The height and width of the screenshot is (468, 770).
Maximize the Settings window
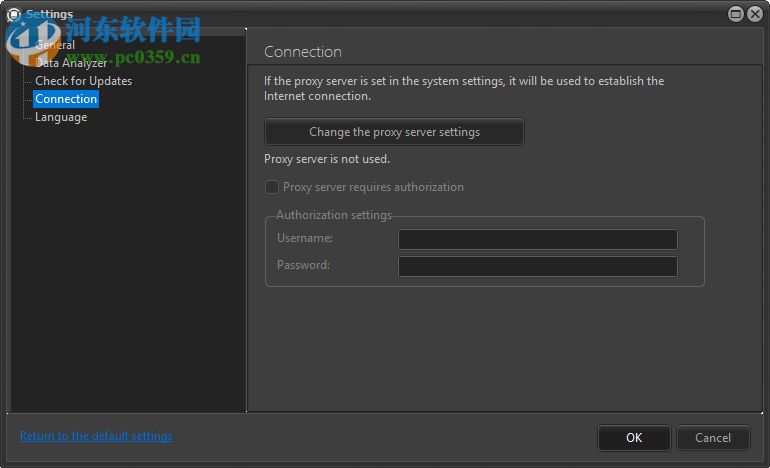[x=736, y=14]
